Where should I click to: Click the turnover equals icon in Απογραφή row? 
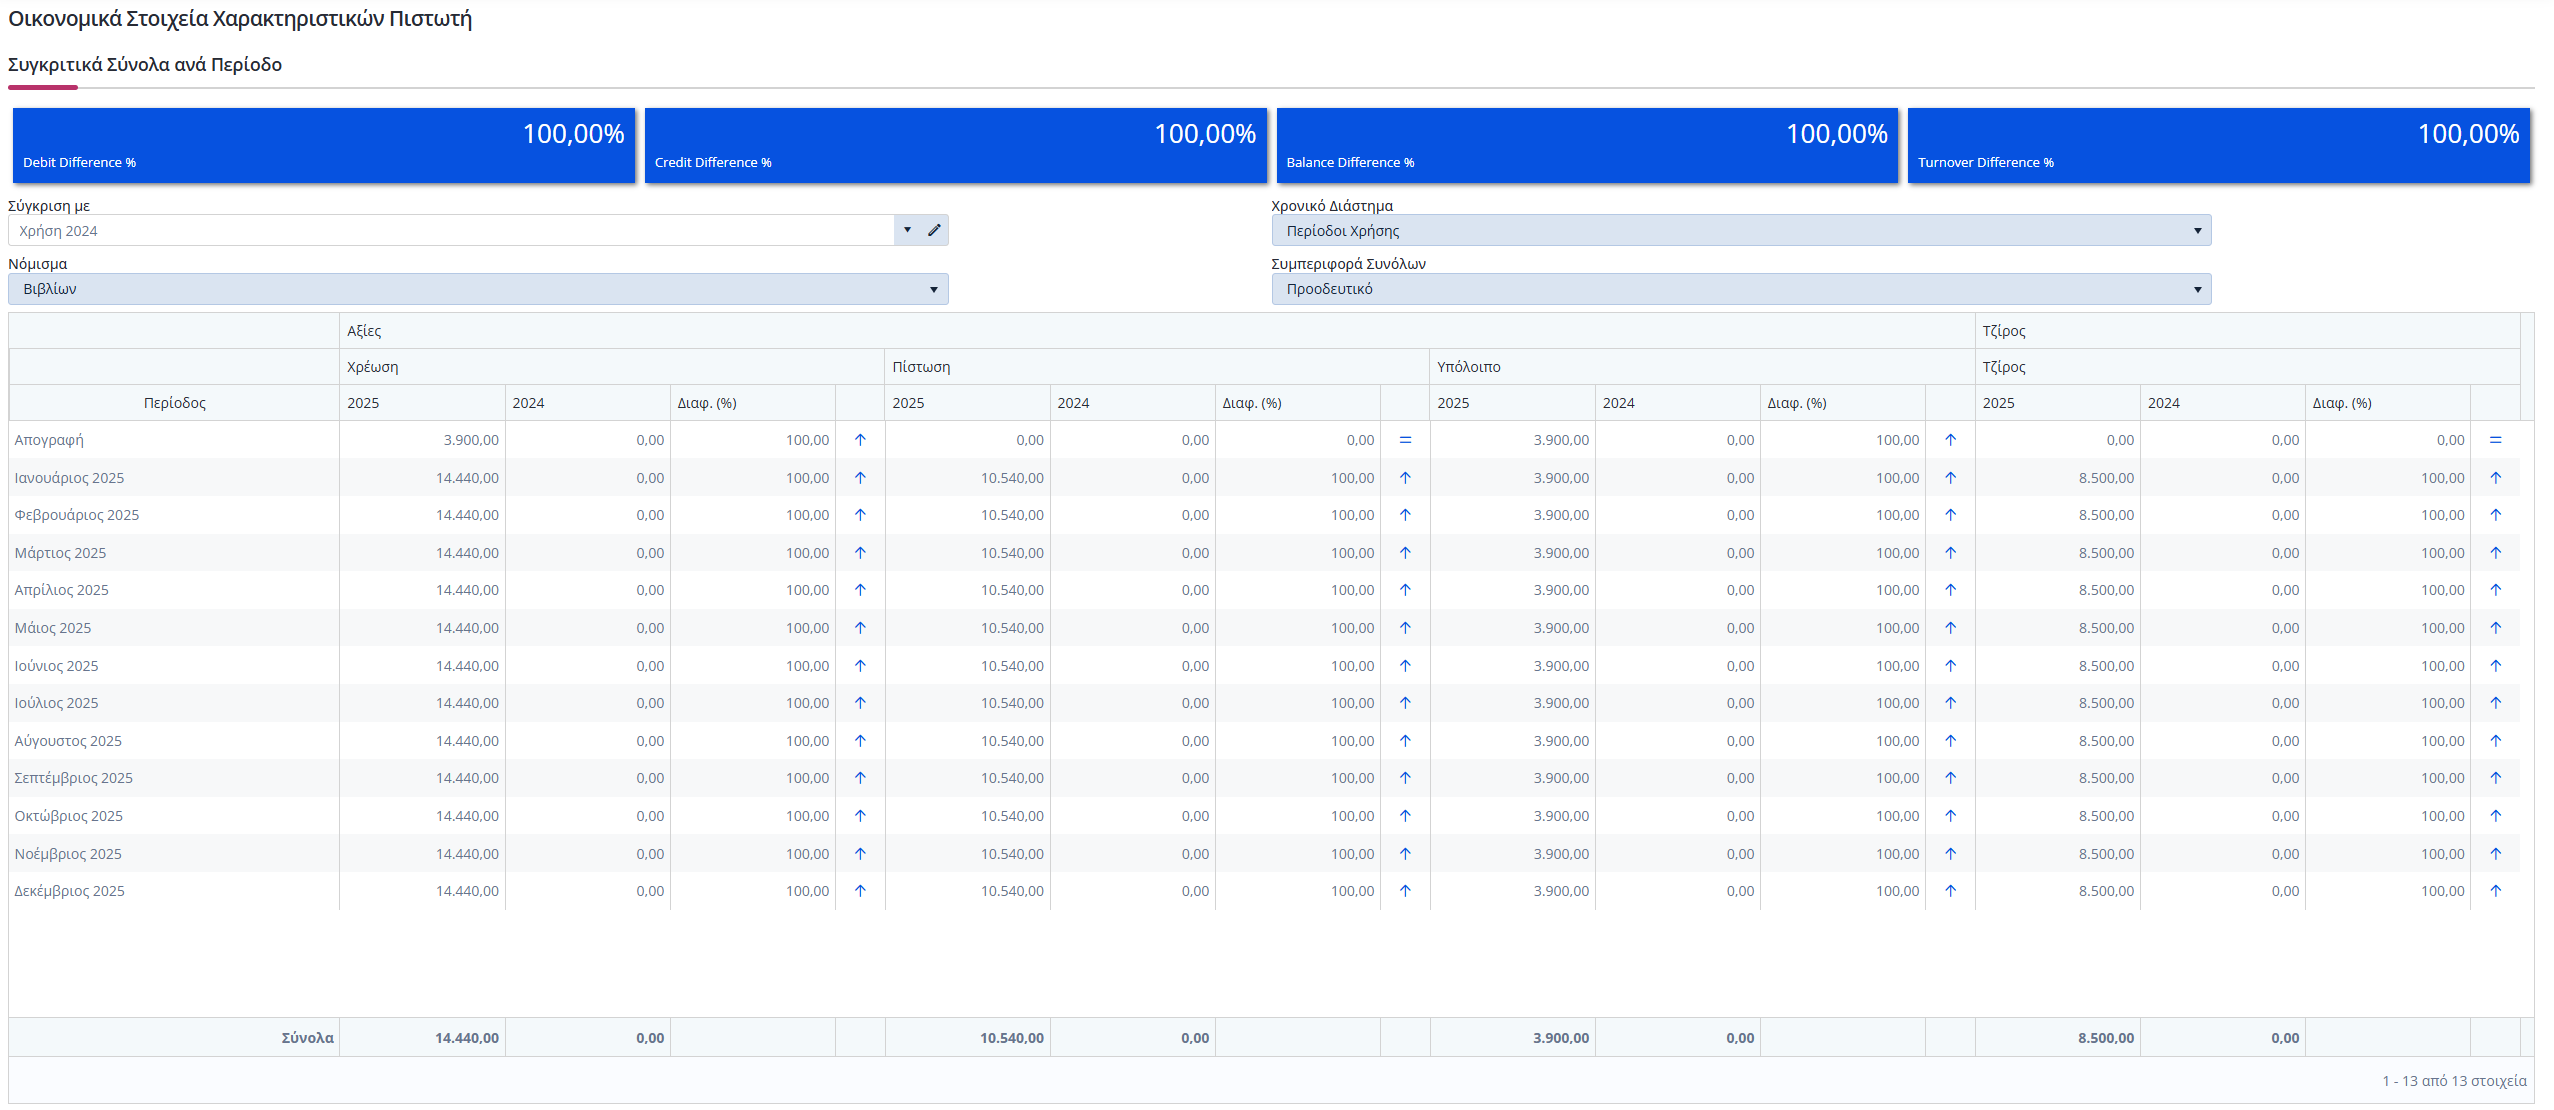tap(2495, 440)
